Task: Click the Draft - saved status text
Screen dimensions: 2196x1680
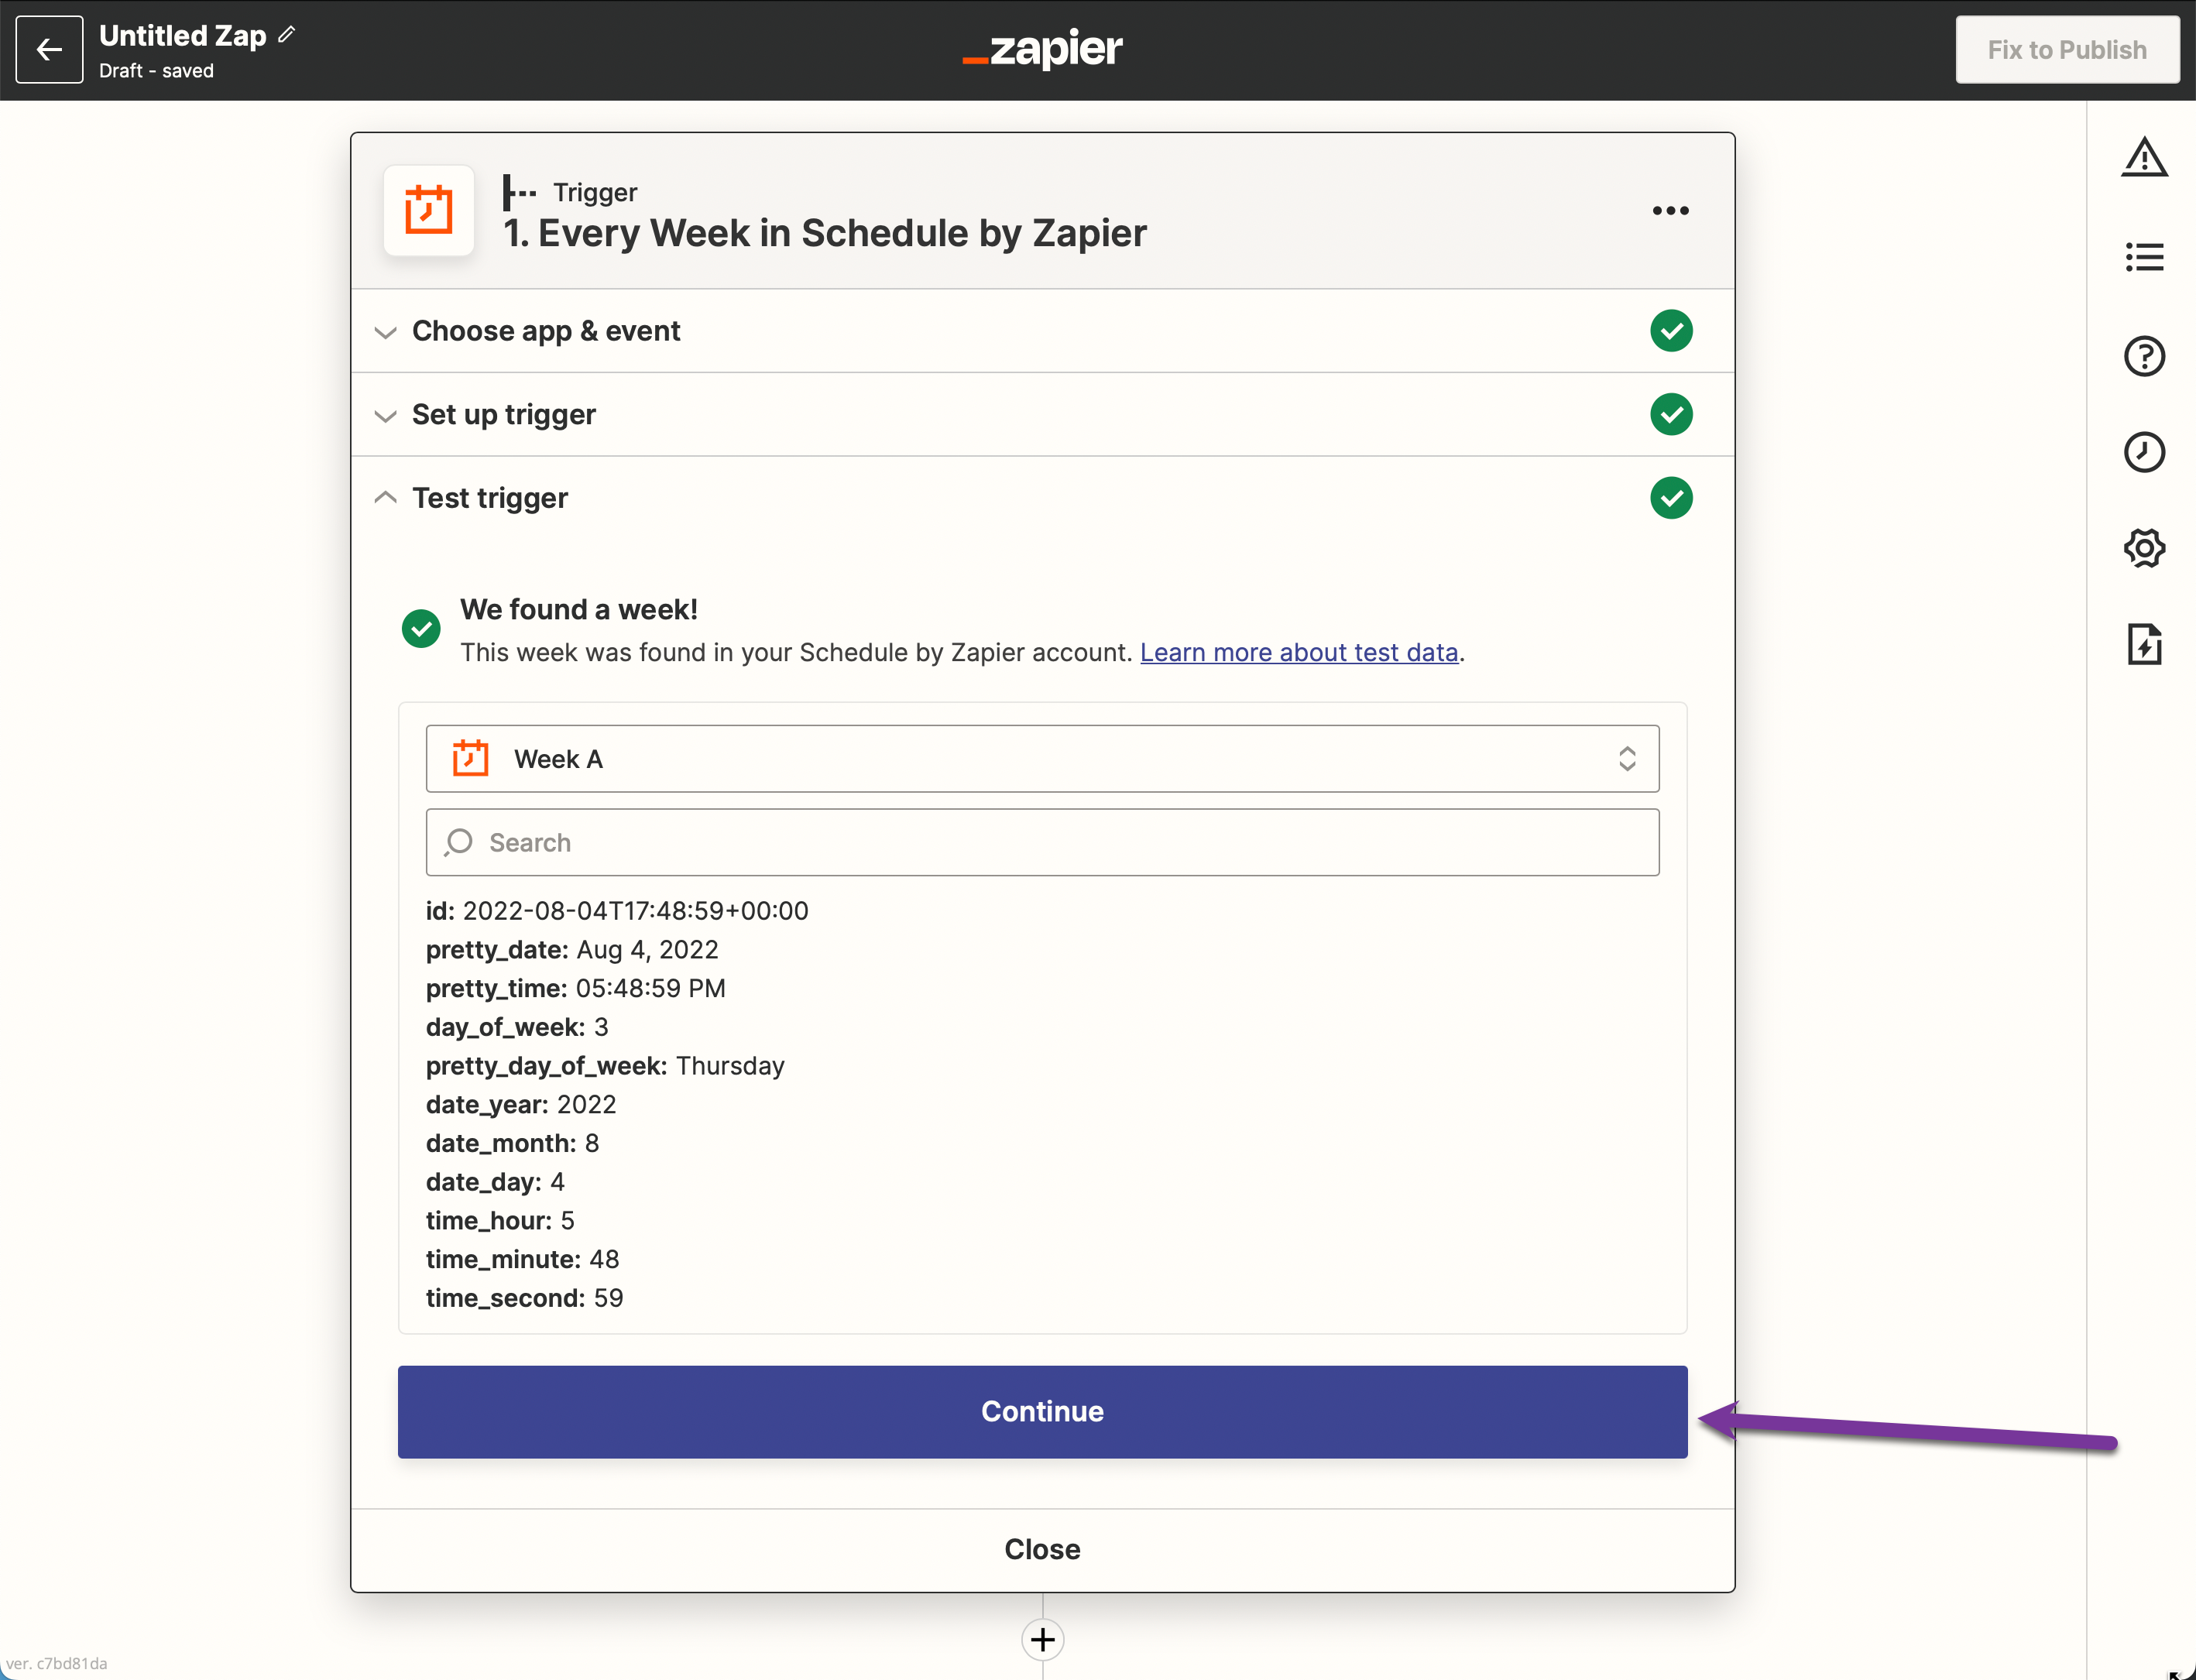Action: click(x=156, y=71)
